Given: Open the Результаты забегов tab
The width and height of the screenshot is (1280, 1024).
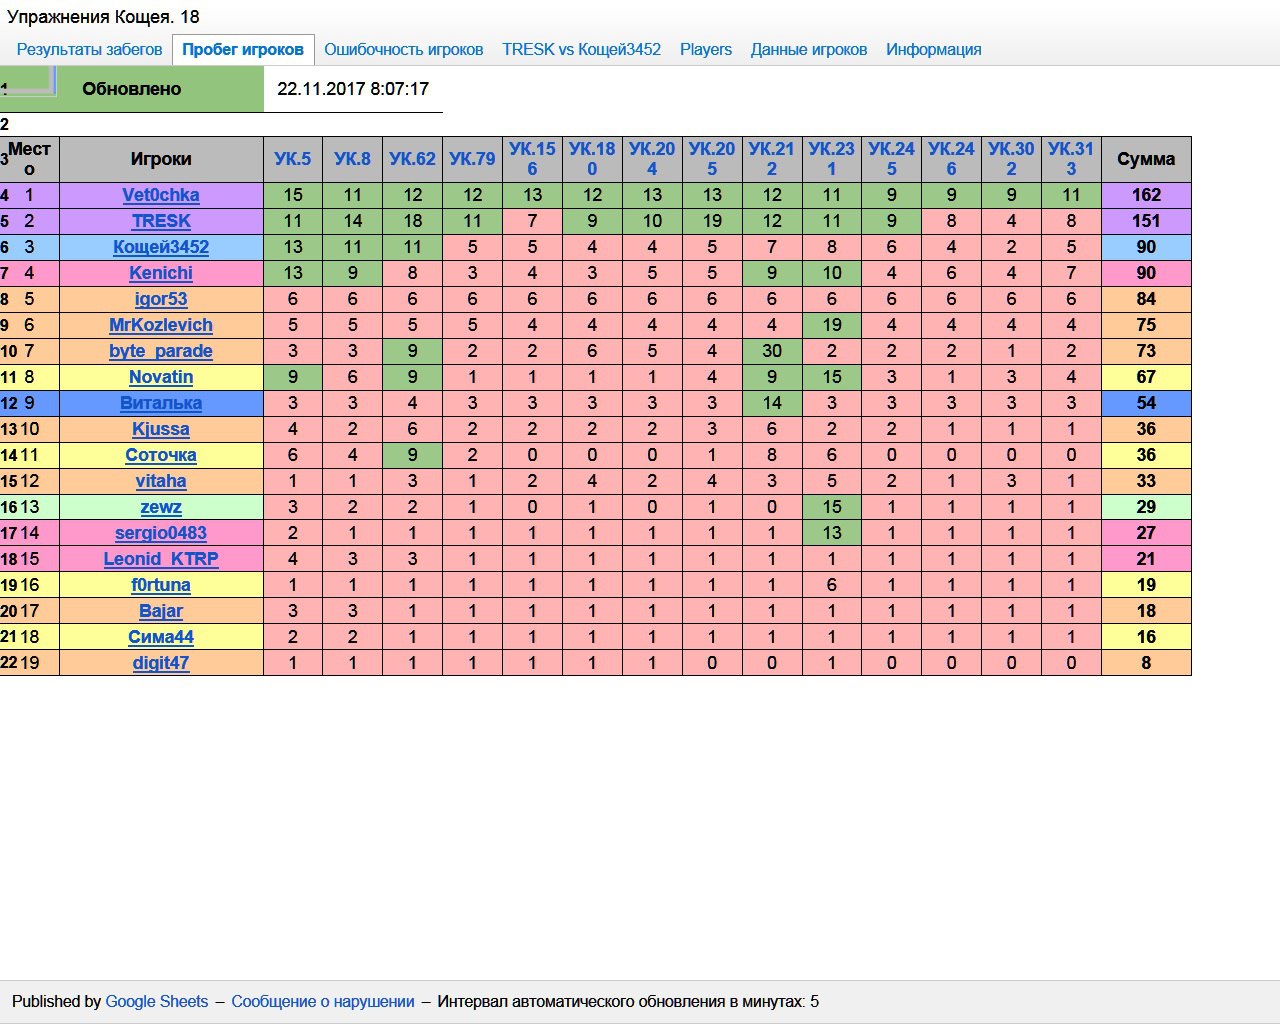Looking at the screenshot, I should pos(89,50).
